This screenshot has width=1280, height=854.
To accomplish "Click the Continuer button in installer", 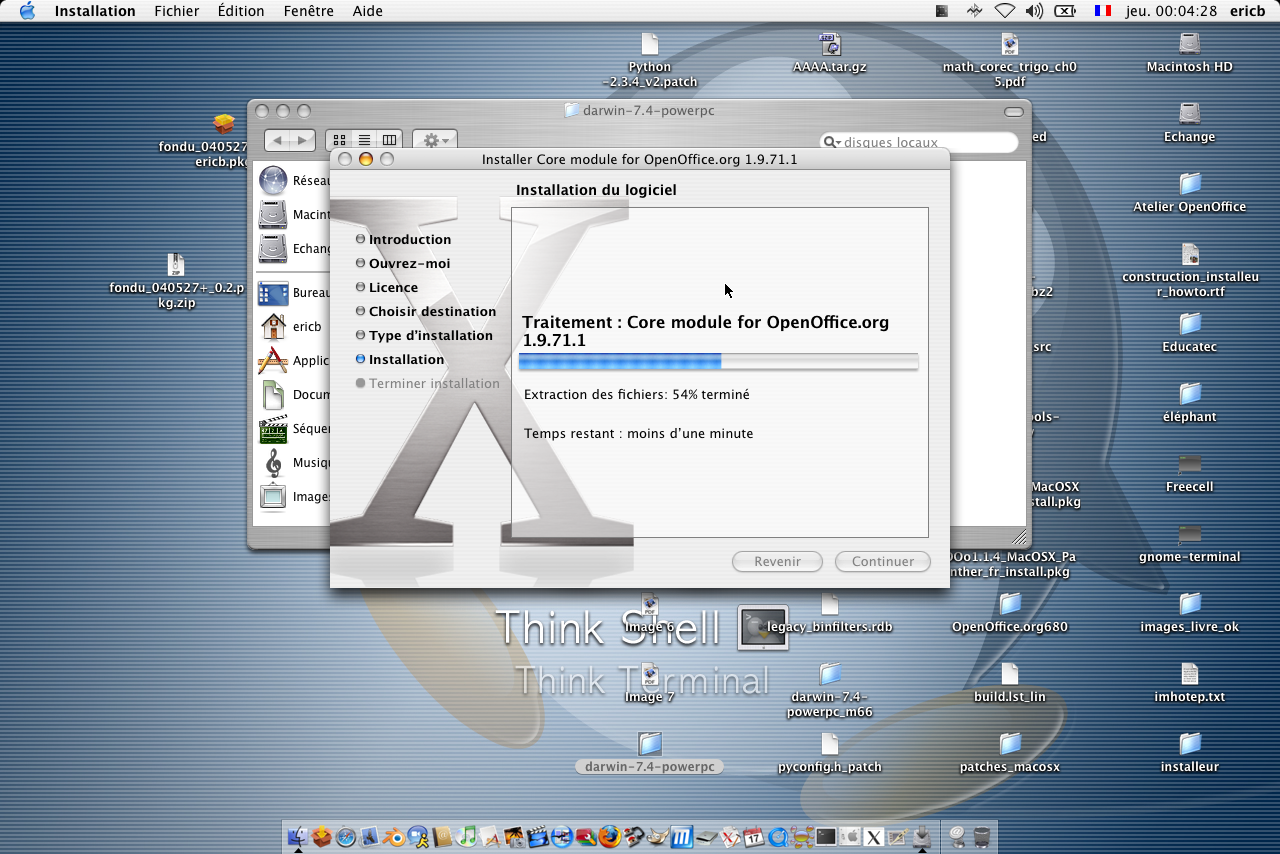I will point(883,561).
